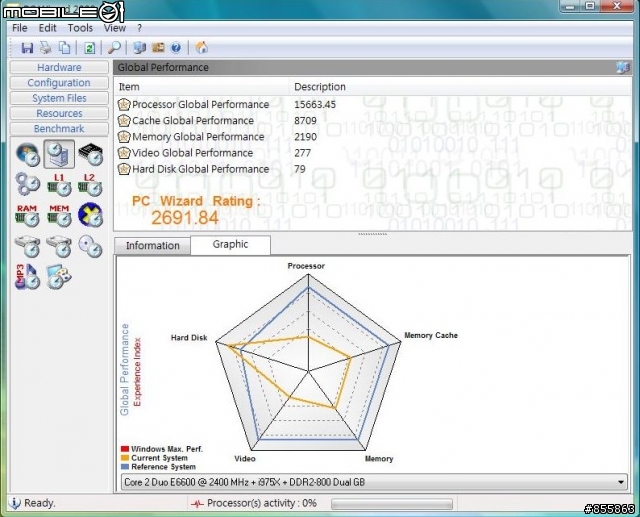Click the green Refresh toolbar icon

89,48
